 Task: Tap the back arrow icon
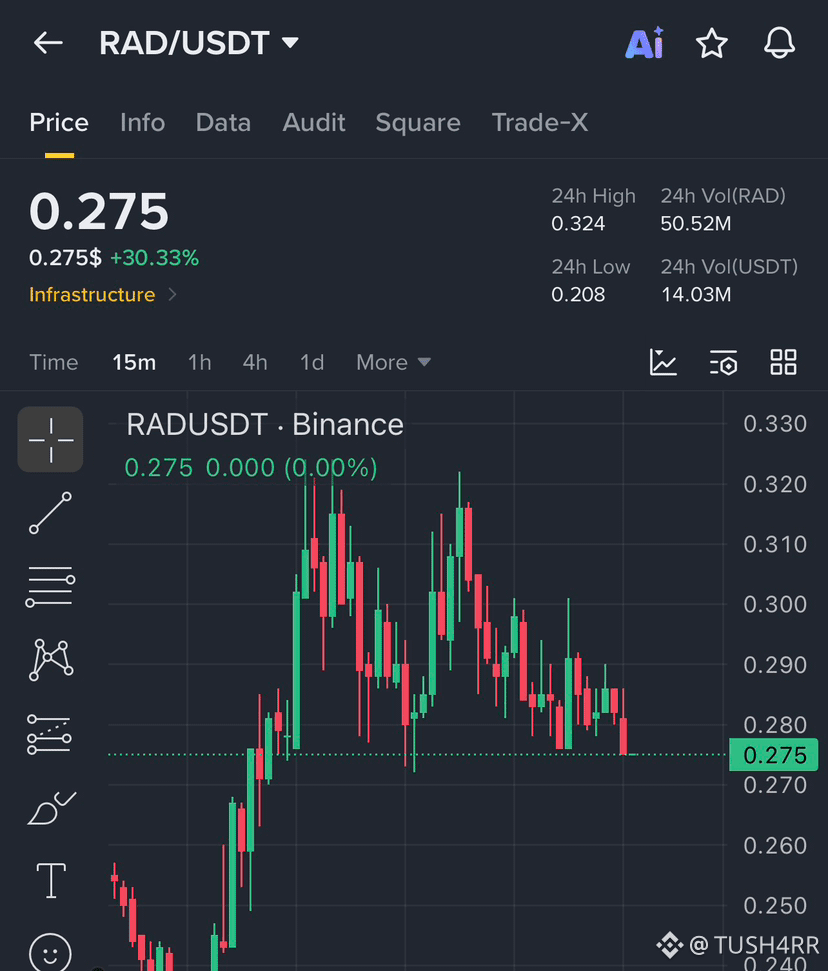(48, 43)
